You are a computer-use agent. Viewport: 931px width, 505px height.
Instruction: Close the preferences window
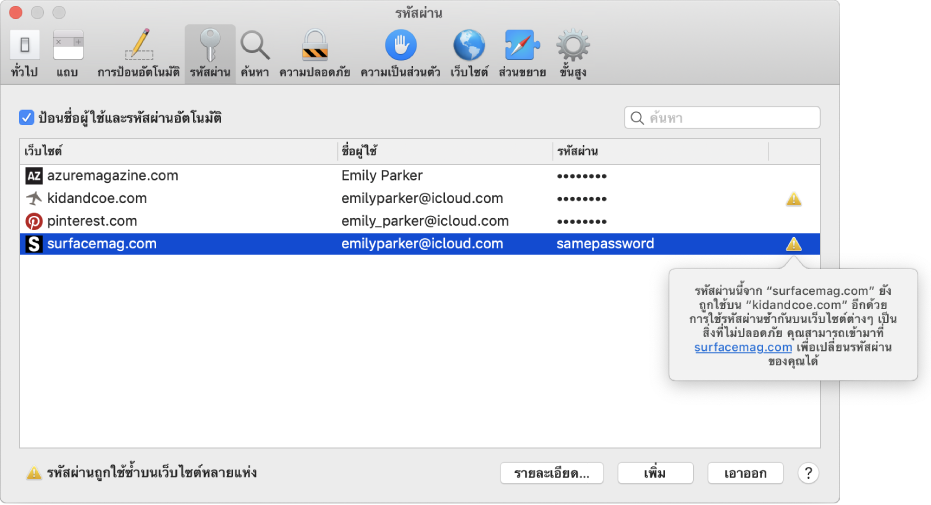[x=15, y=12]
